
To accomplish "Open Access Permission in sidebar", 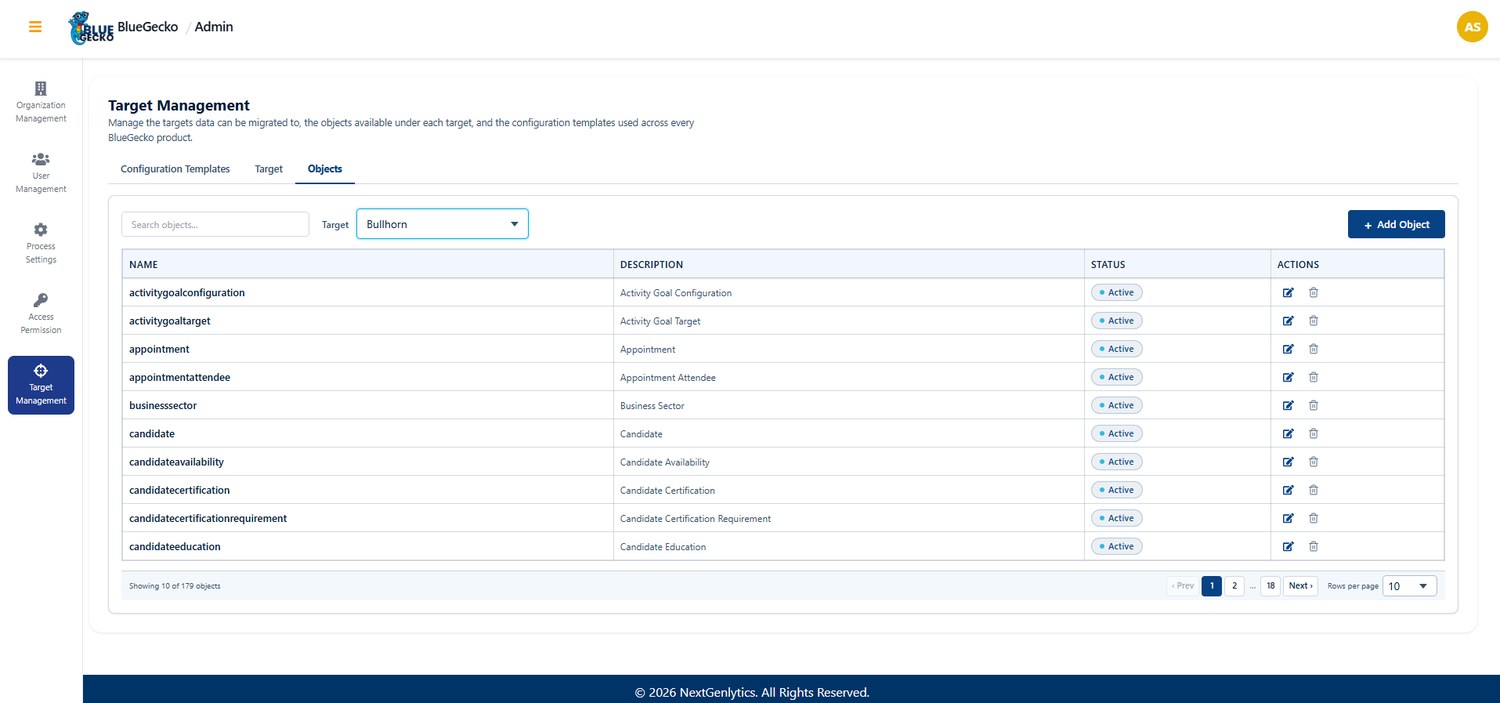I will click(41, 314).
